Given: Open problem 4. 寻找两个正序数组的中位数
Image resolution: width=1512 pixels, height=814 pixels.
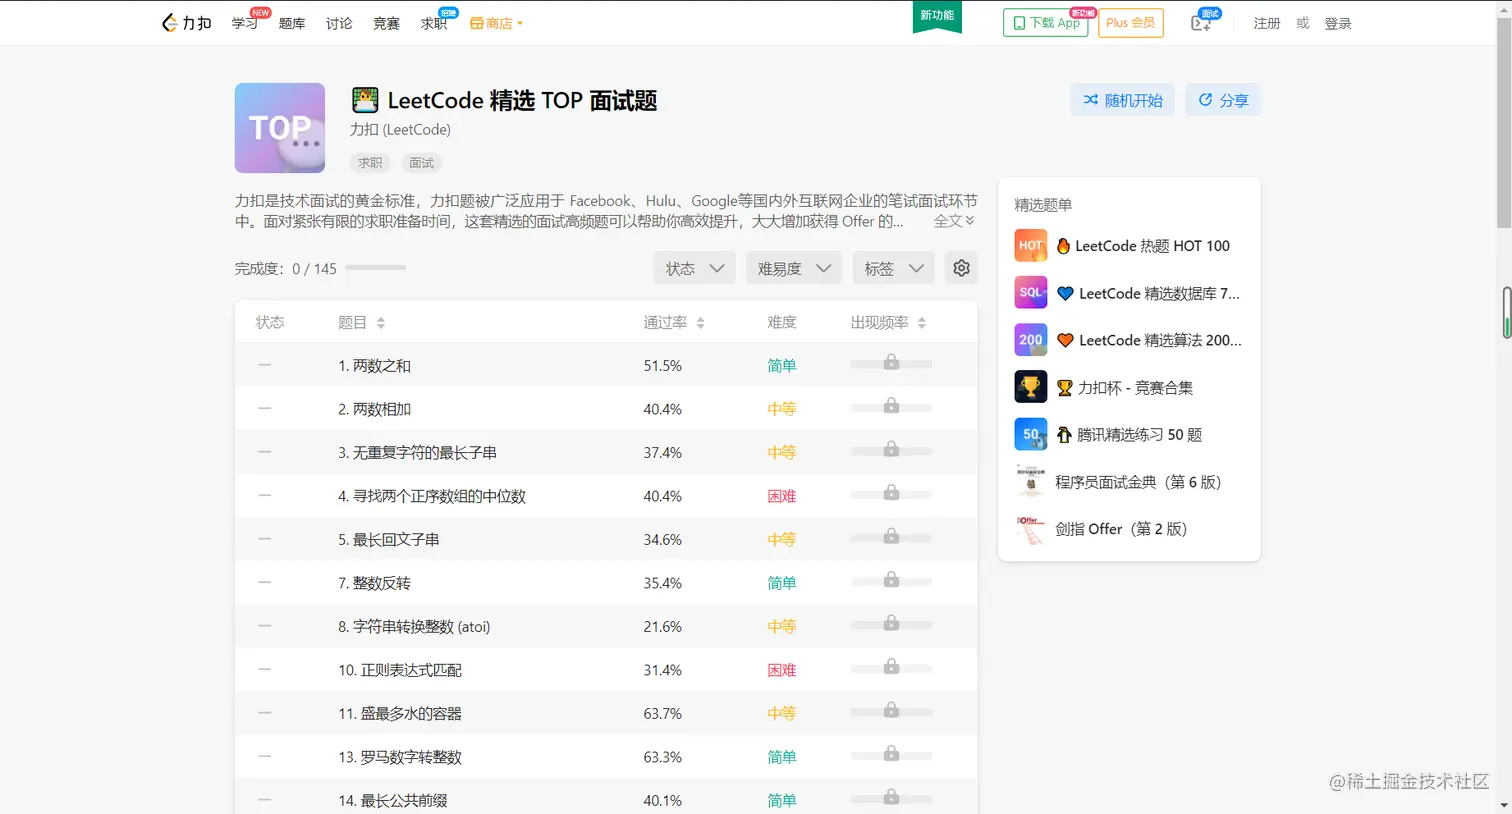Looking at the screenshot, I should (x=432, y=496).
